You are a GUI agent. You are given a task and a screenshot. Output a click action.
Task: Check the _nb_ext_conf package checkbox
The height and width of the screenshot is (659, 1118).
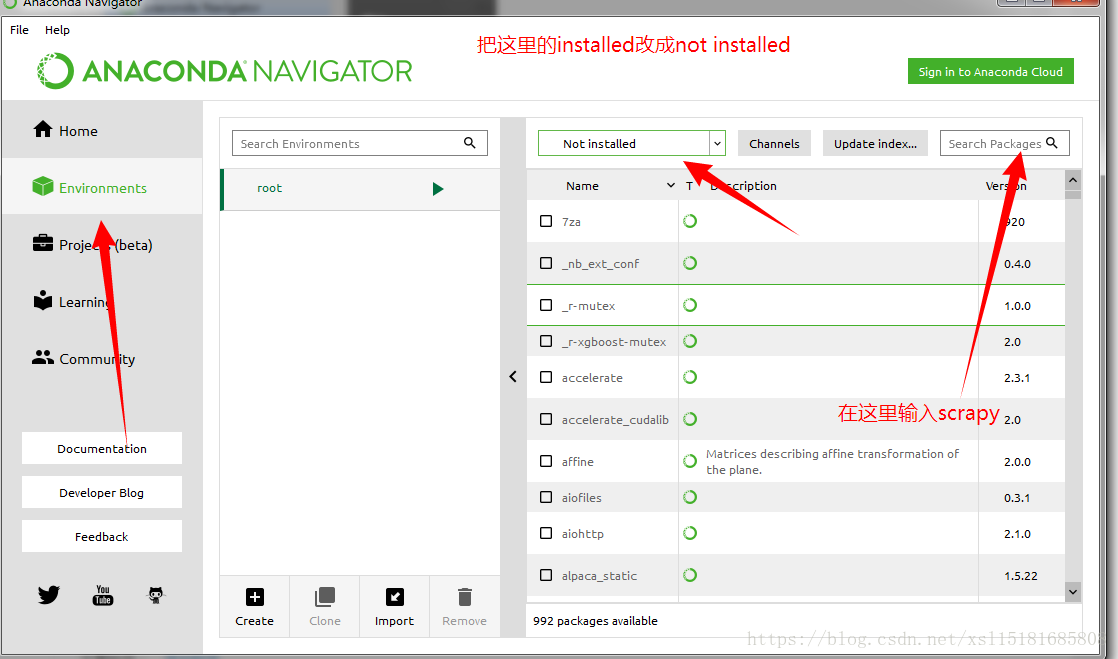pos(546,263)
